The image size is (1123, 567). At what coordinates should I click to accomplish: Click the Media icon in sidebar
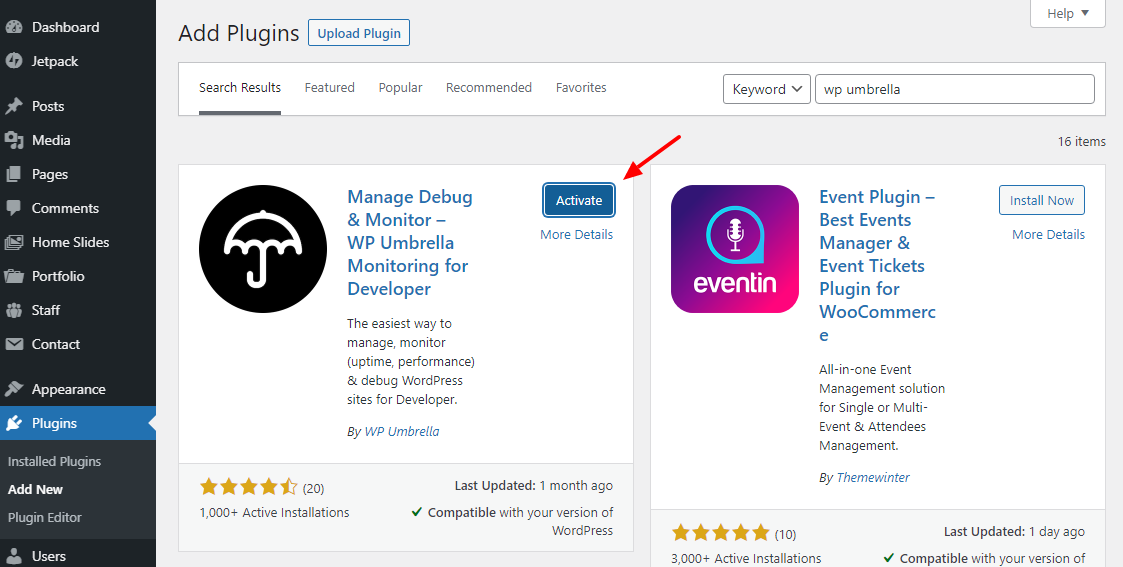(x=14, y=140)
